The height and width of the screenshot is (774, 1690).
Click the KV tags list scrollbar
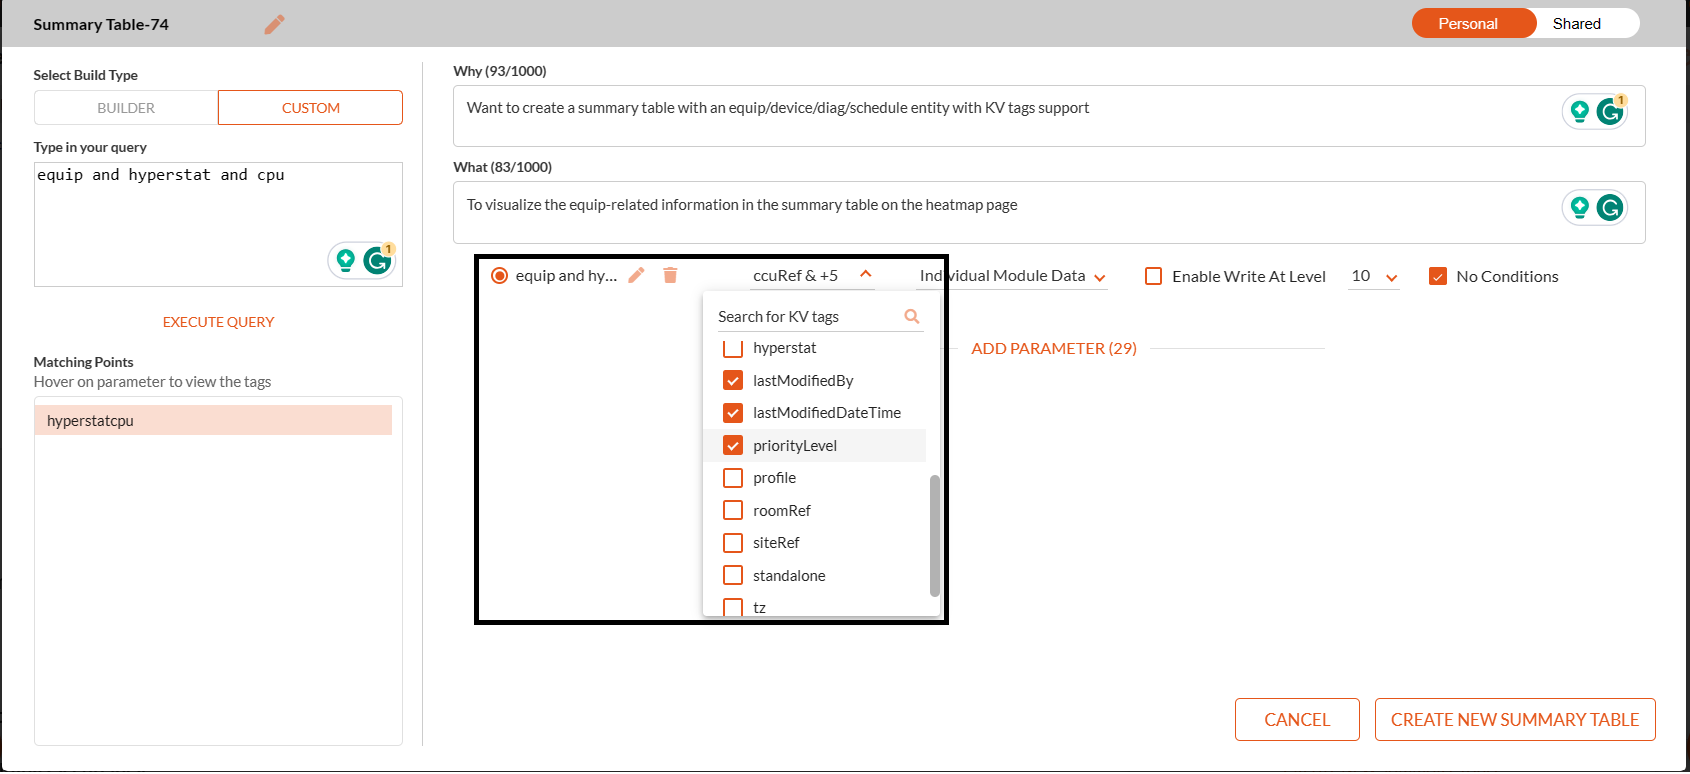click(934, 535)
